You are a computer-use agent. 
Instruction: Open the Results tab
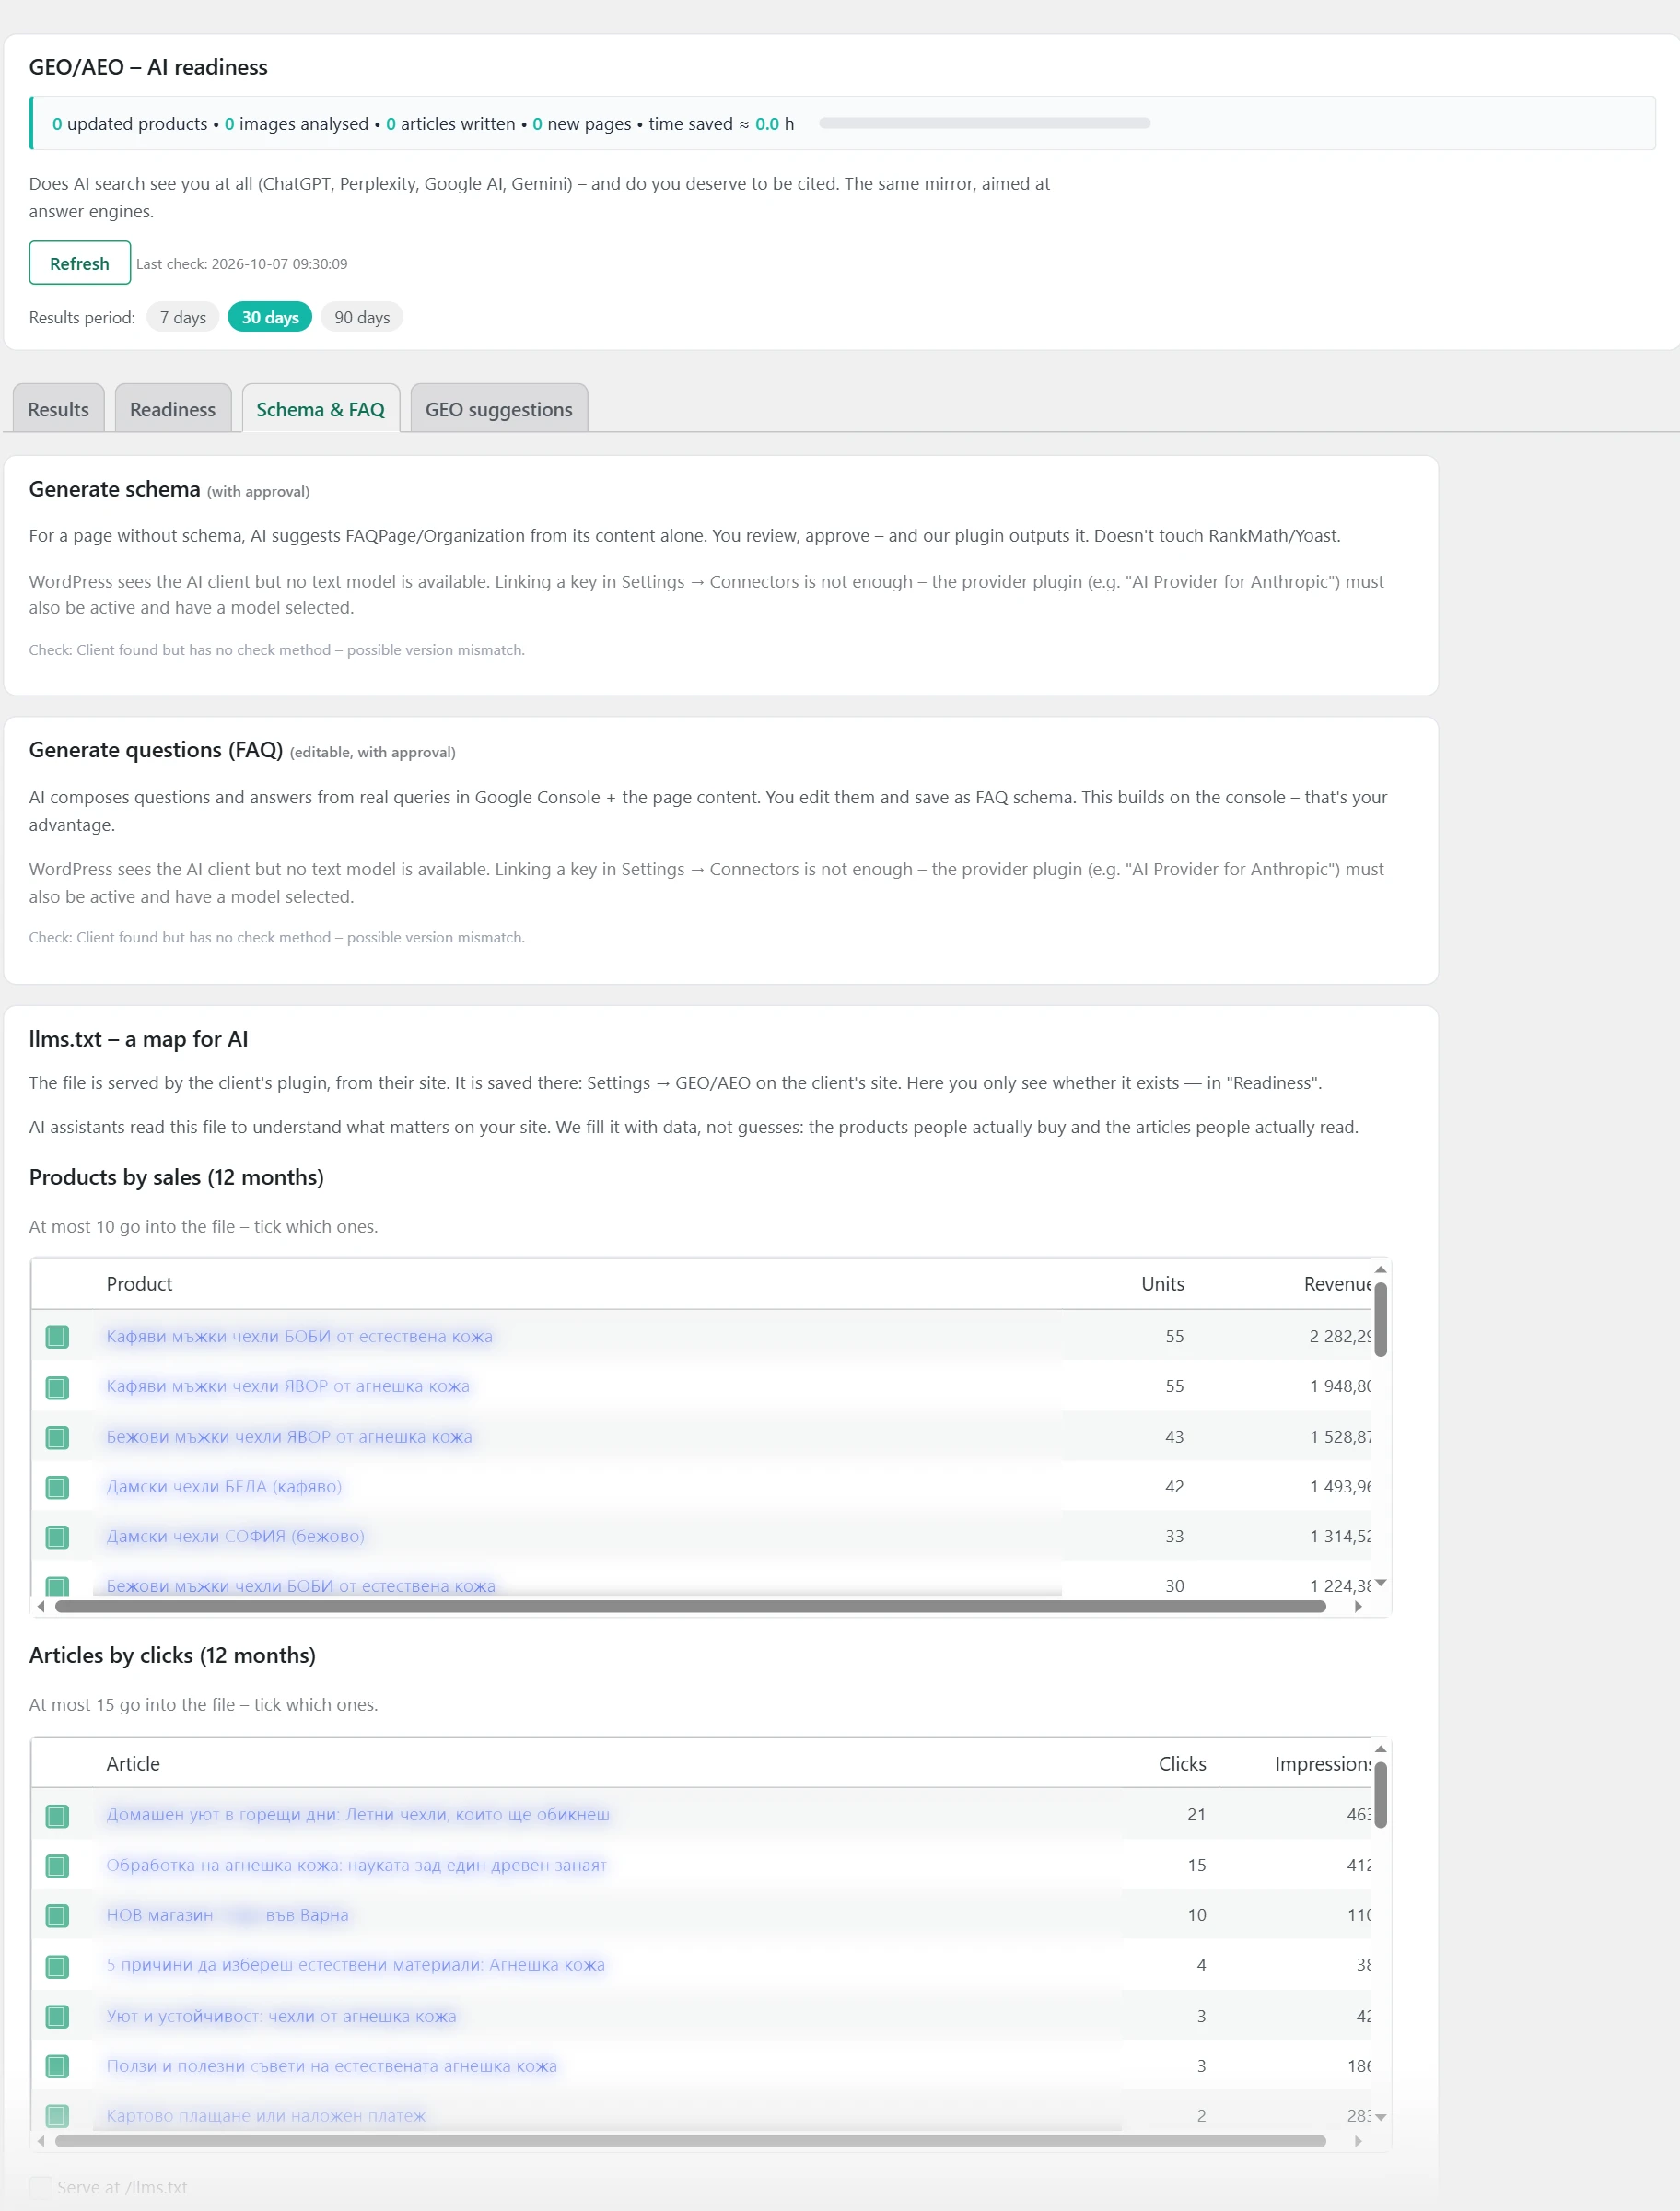pos(58,409)
